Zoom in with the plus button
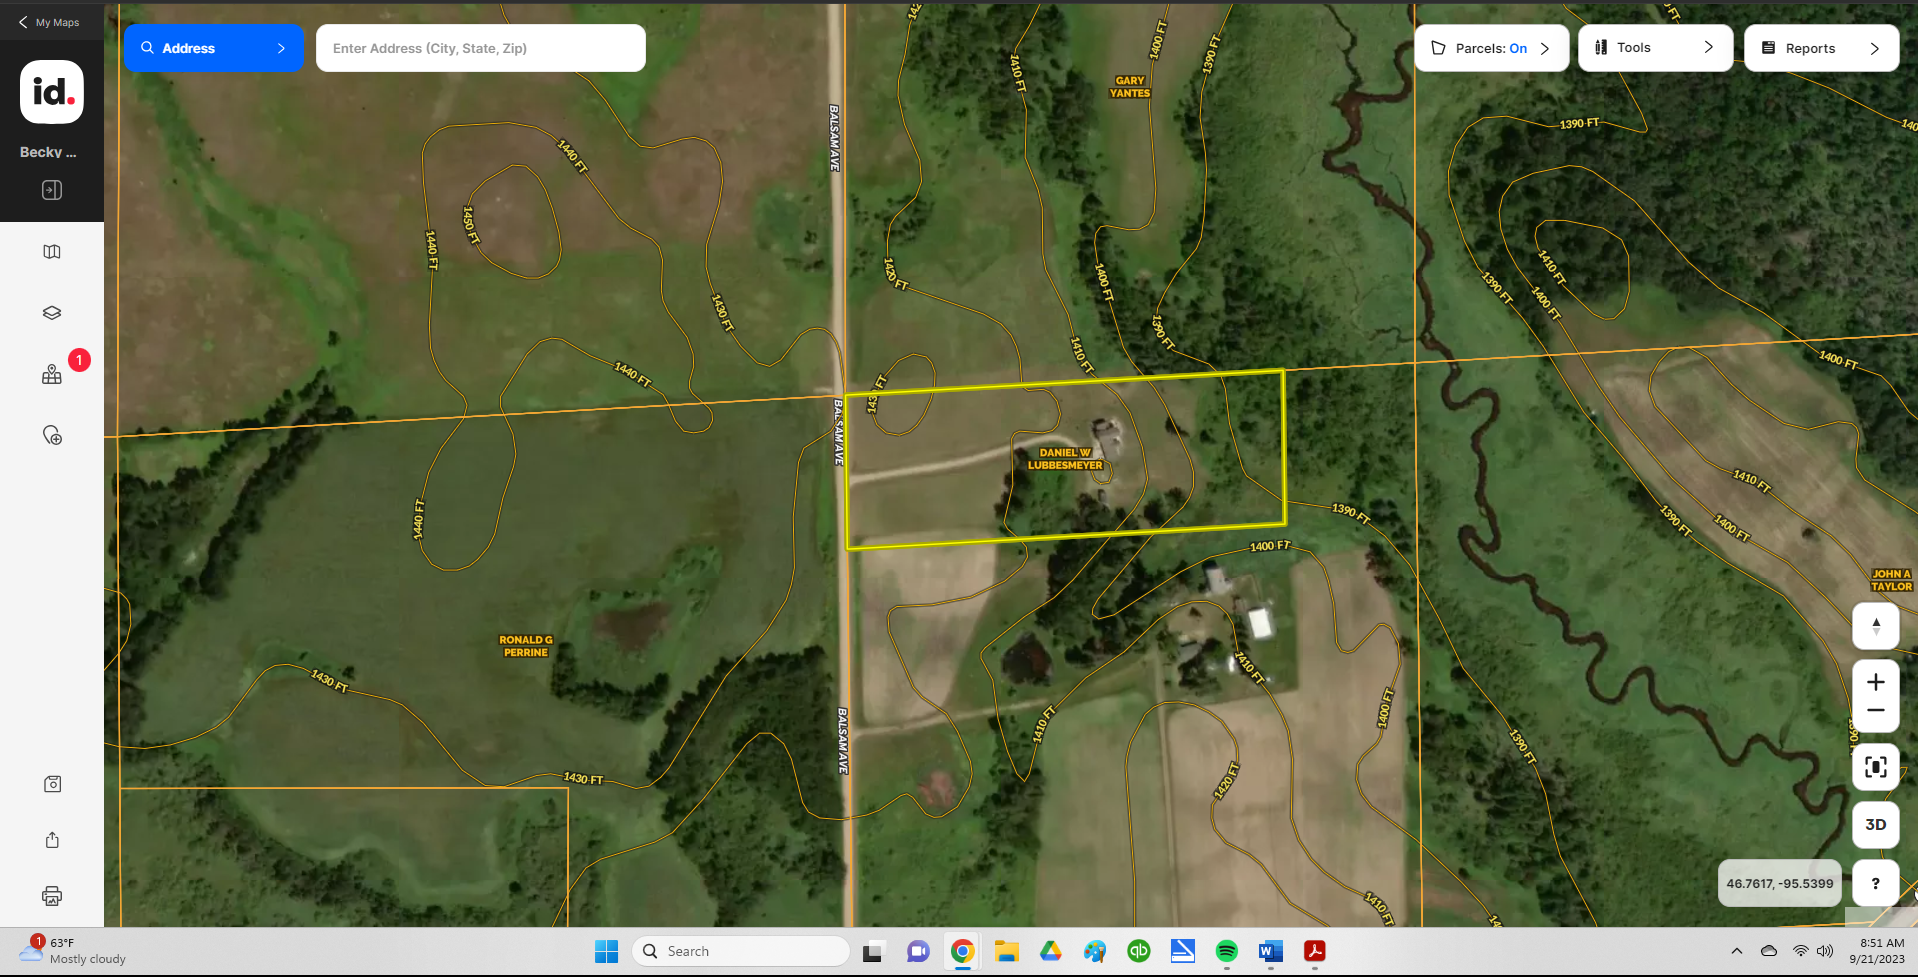This screenshot has width=1918, height=977. click(x=1875, y=682)
